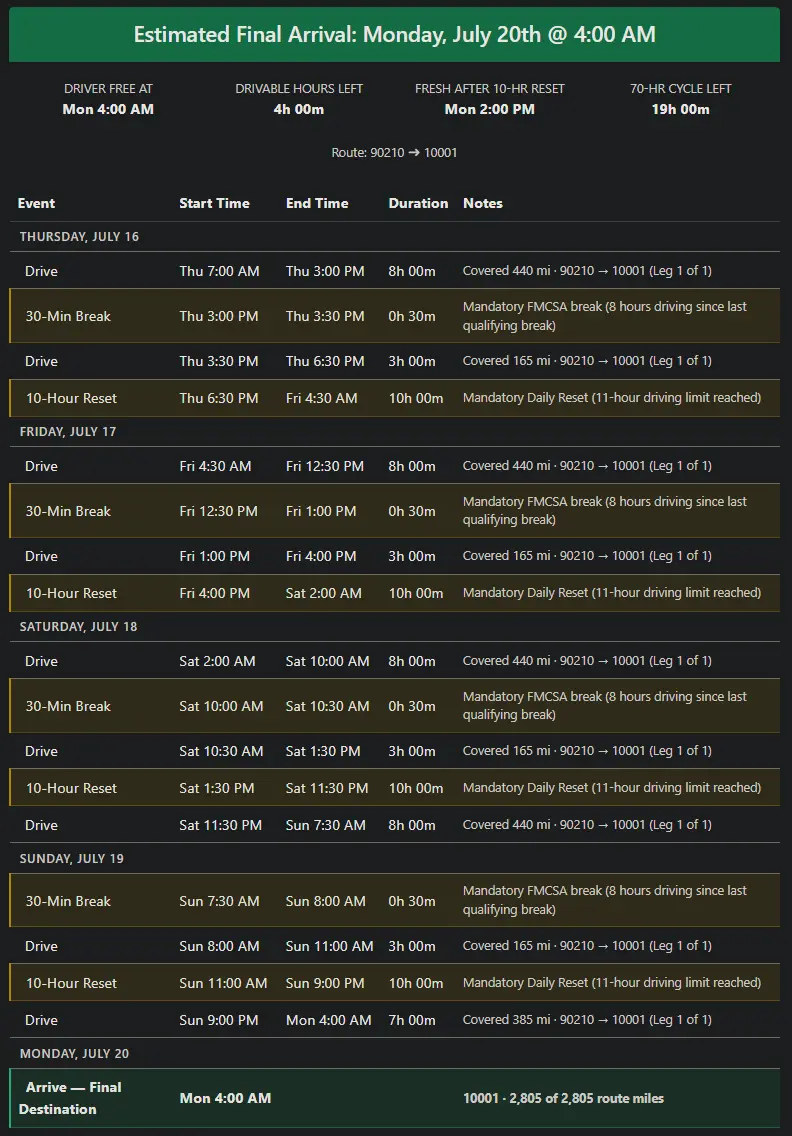
Task: Click the 'Duration' column header
Action: (418, 204)
